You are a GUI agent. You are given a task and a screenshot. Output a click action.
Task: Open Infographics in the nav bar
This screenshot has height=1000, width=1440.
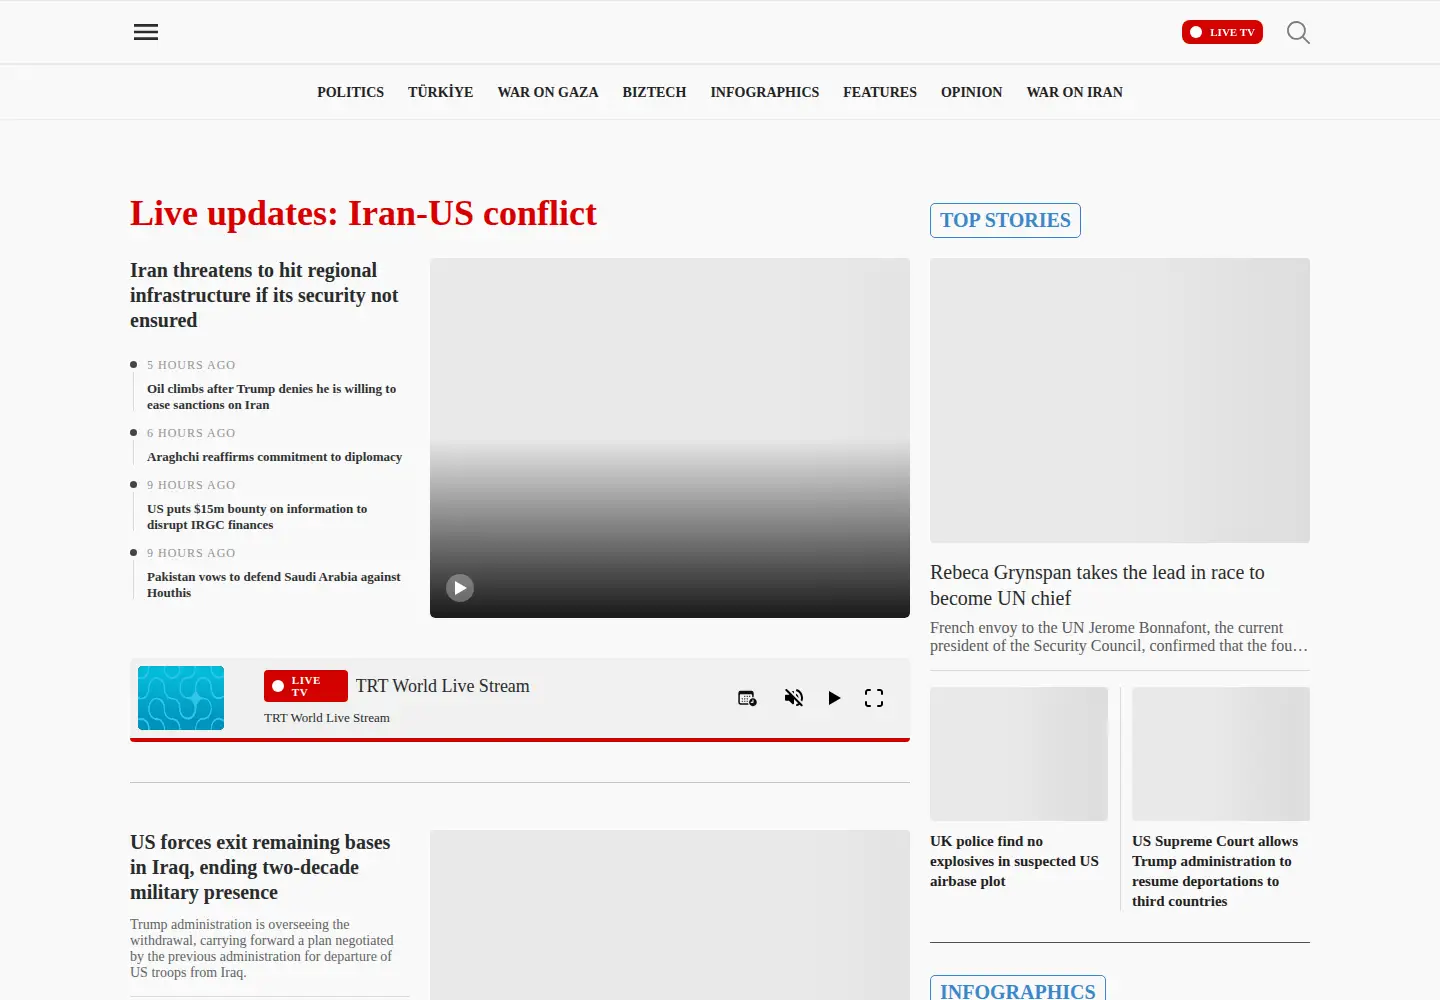click(x=765, y=92)
